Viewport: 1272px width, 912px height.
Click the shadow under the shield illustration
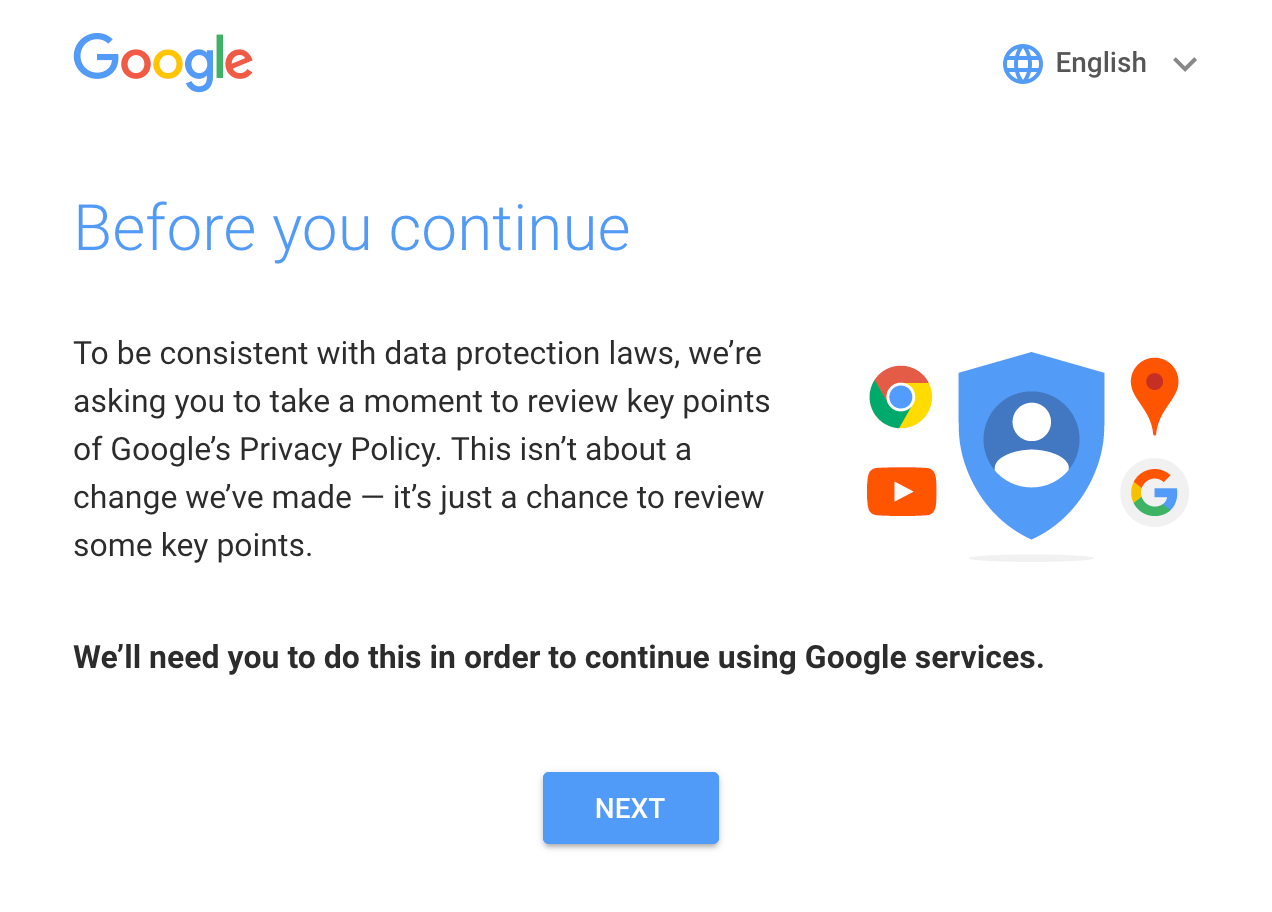1031,556
